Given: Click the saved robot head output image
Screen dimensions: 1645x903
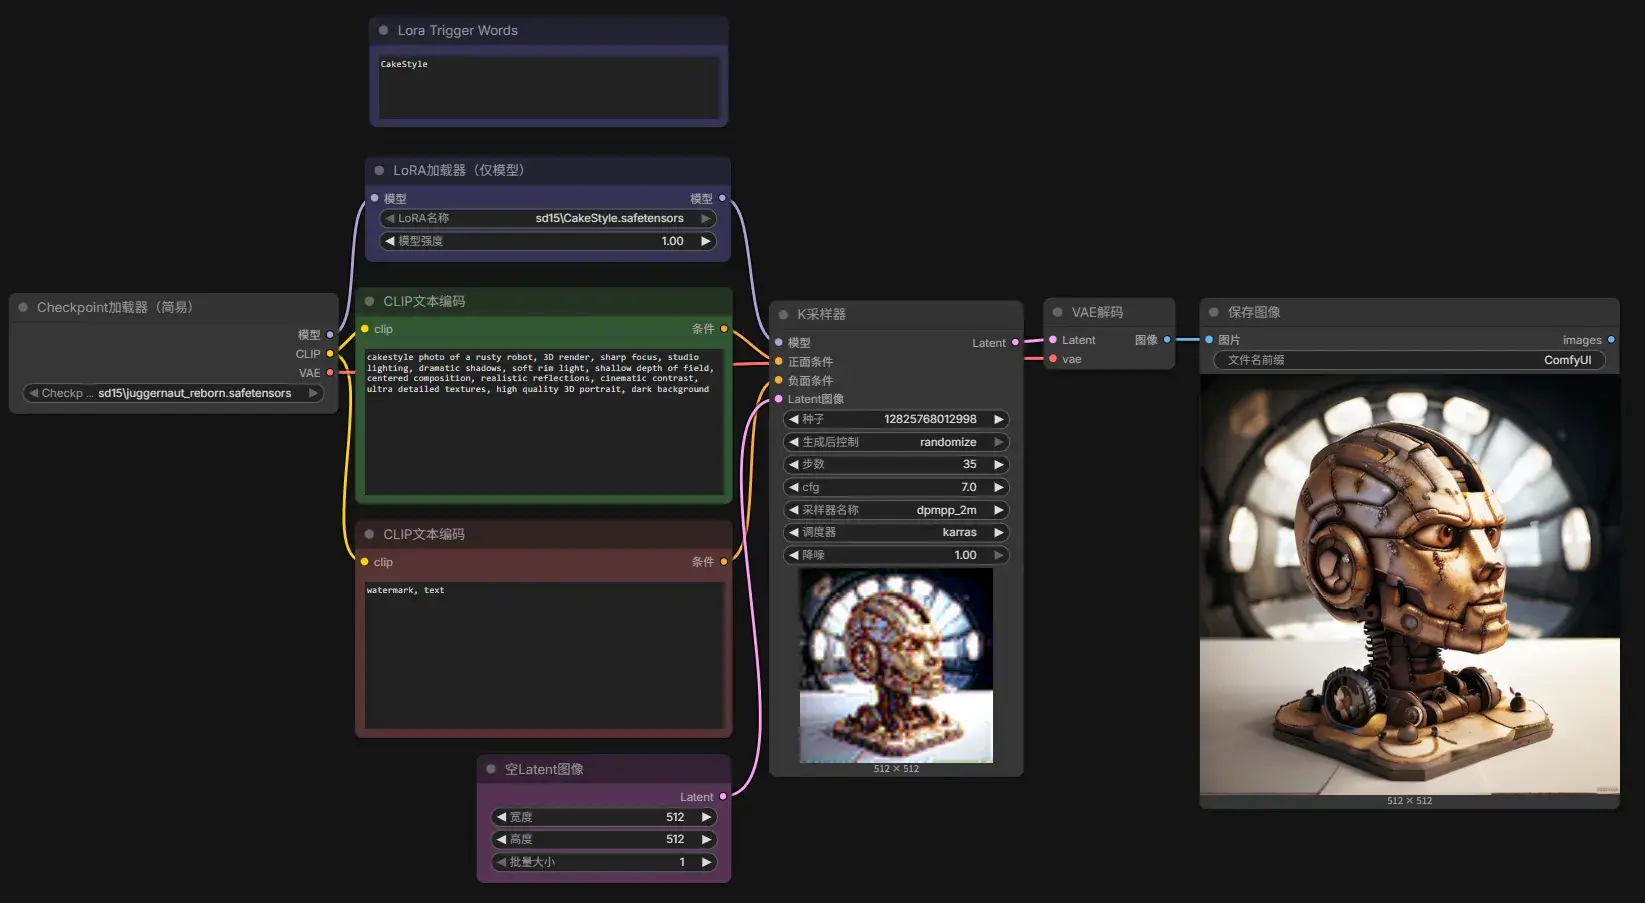Looking at the screenshot, I should (x=1410, y=585).
